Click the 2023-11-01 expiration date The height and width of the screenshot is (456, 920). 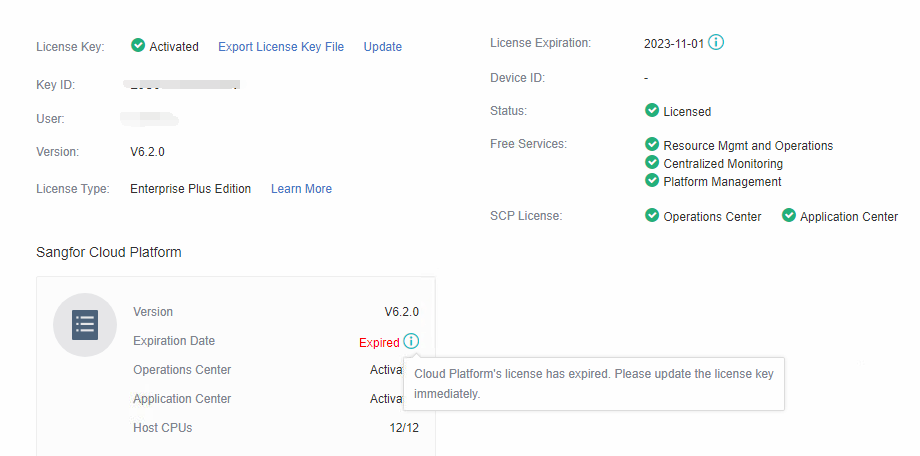[x=674, y=44]
